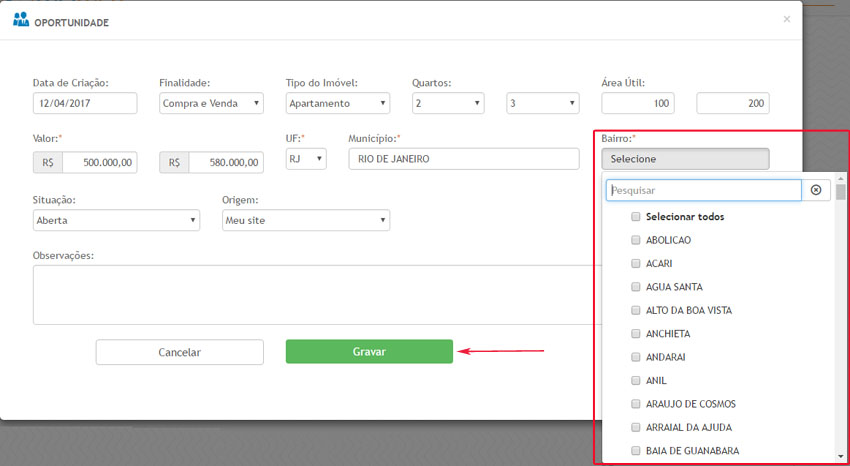Tick the ABOLICAO neighborhood checkbox
Screen dimensions: 850x466
point(636,240)
